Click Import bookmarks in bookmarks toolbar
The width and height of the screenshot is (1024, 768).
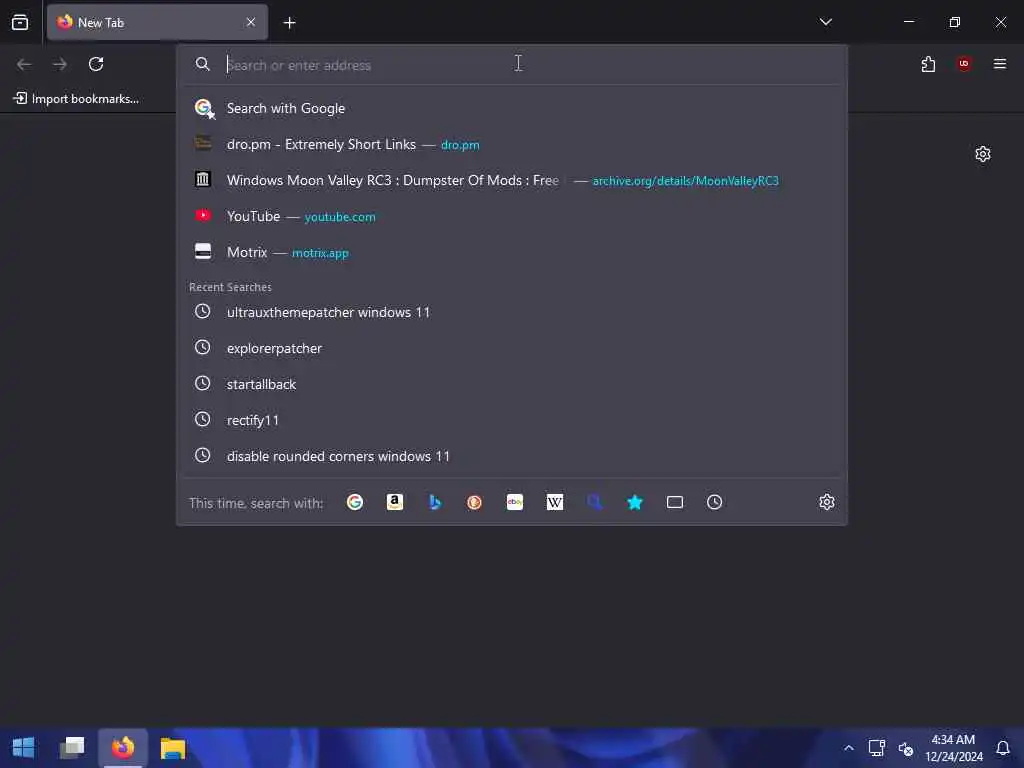(x=76, y=99)
